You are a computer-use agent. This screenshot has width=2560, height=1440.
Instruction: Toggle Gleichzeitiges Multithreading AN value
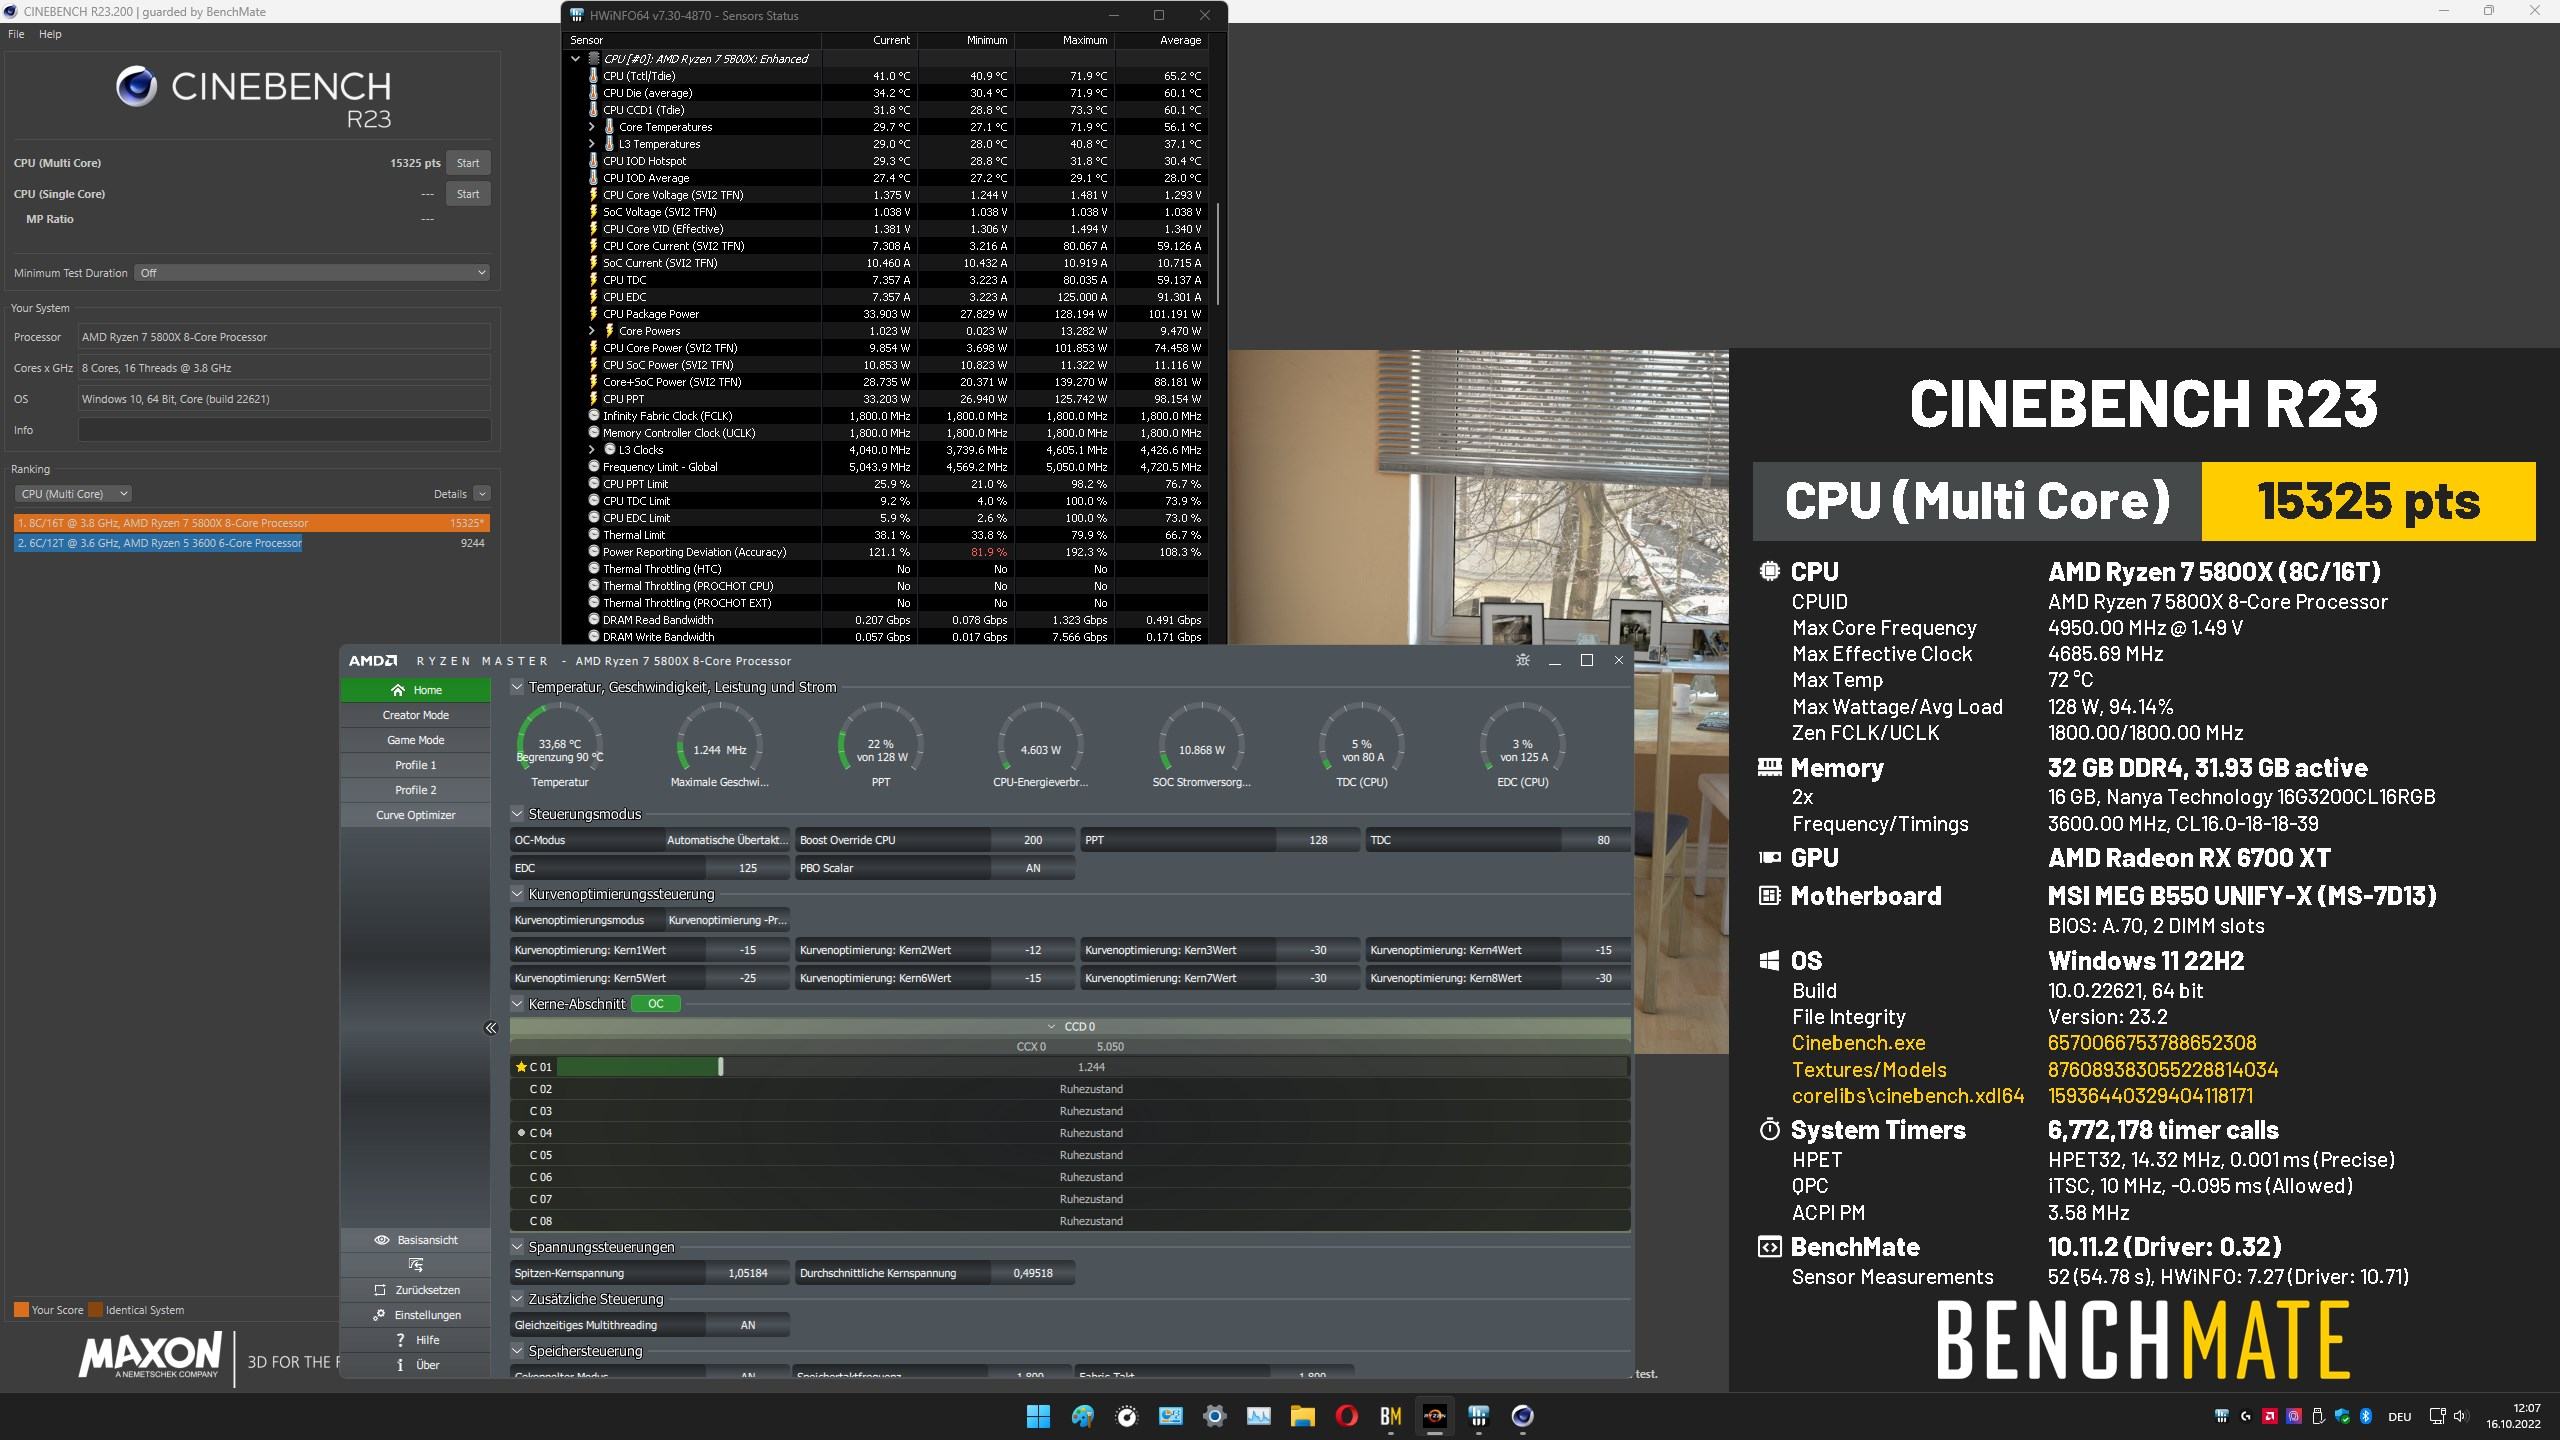[747, 1325]
